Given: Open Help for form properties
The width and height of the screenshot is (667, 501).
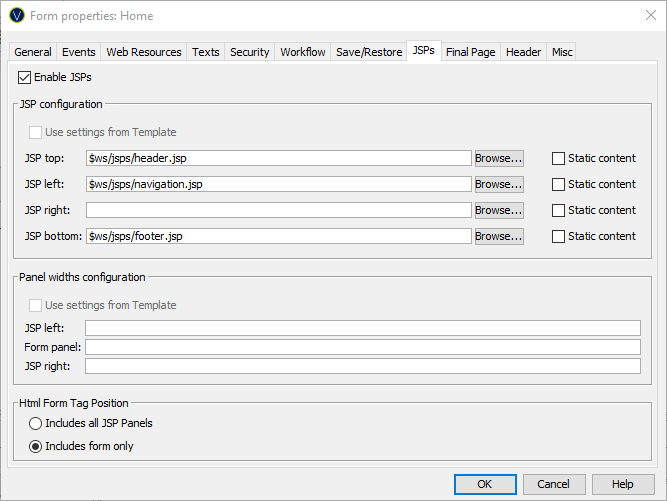Looking at the screenshot, I should point(622,484).
